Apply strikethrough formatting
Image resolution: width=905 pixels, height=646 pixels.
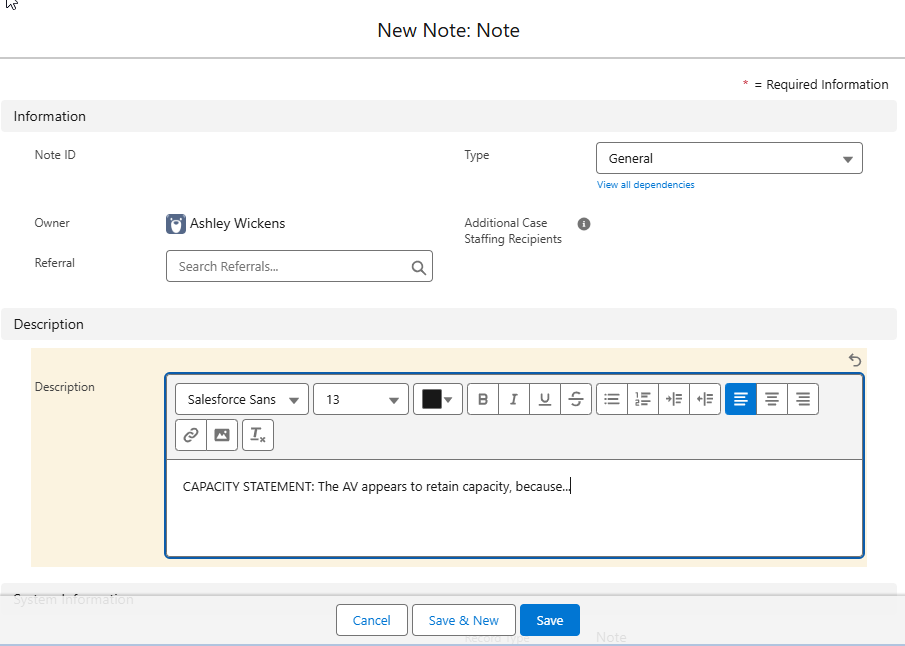575,399
